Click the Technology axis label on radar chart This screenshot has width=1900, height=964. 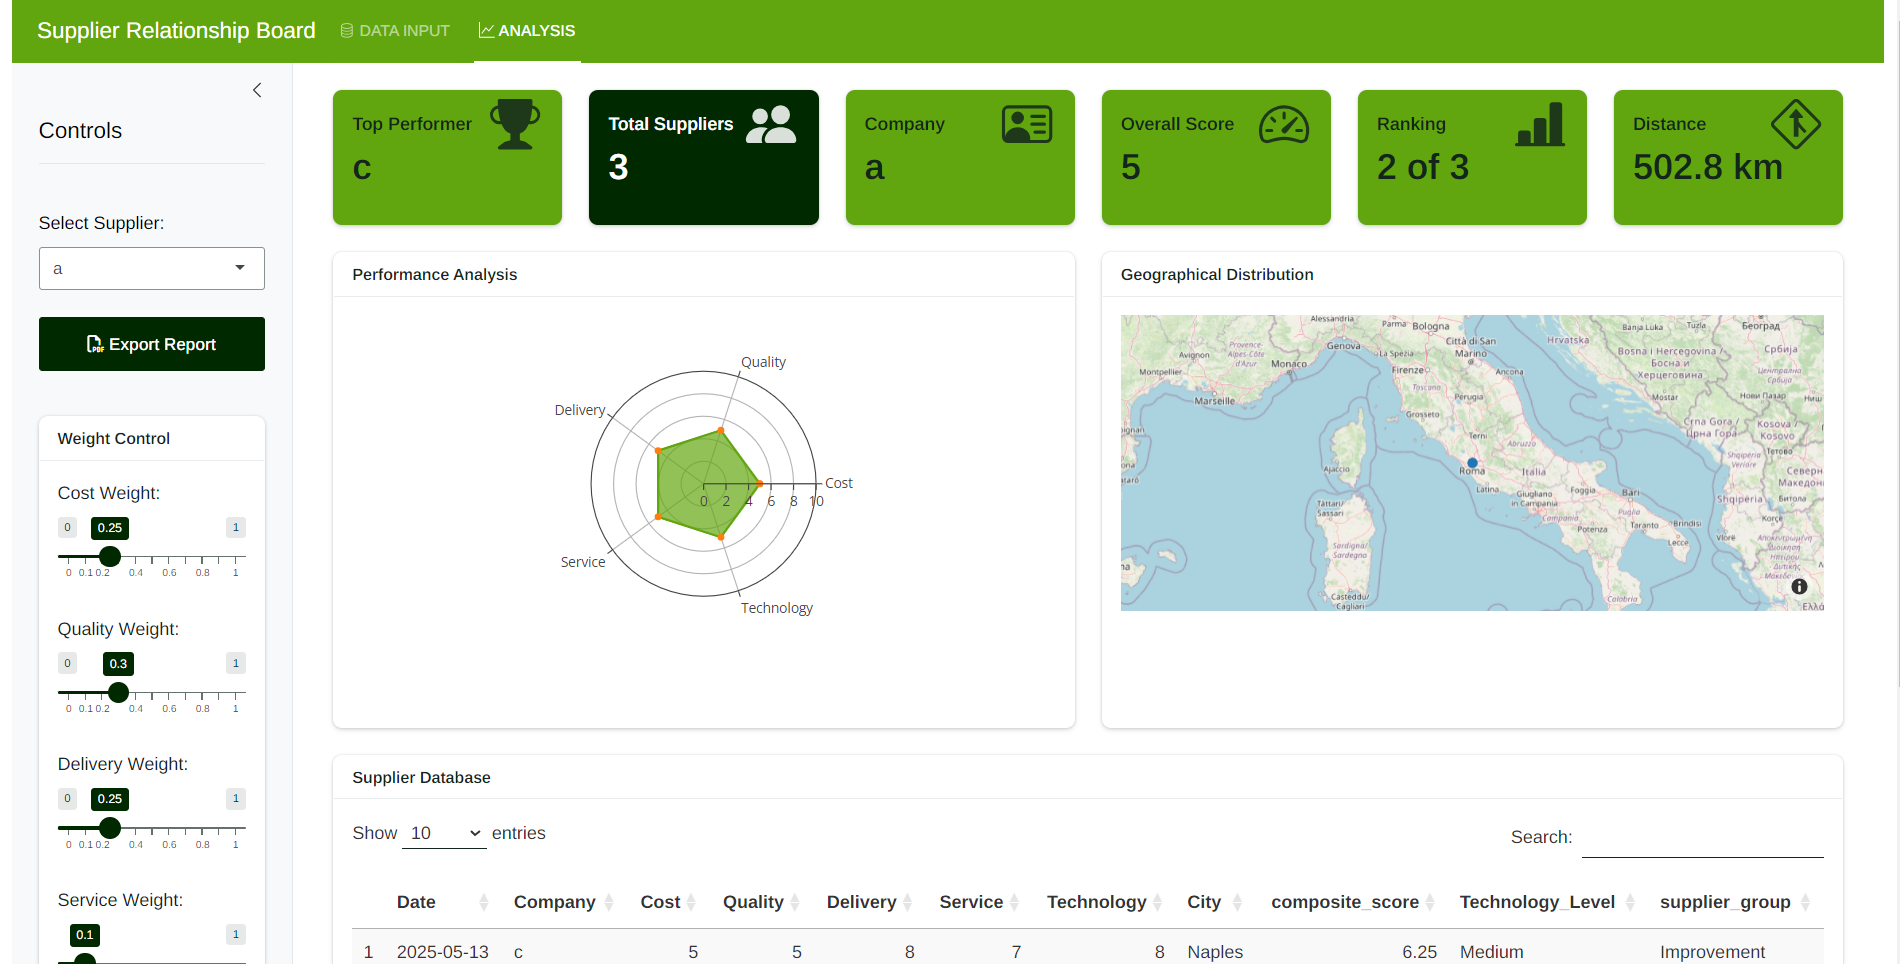pyautogui.click(x=776, y=608)
